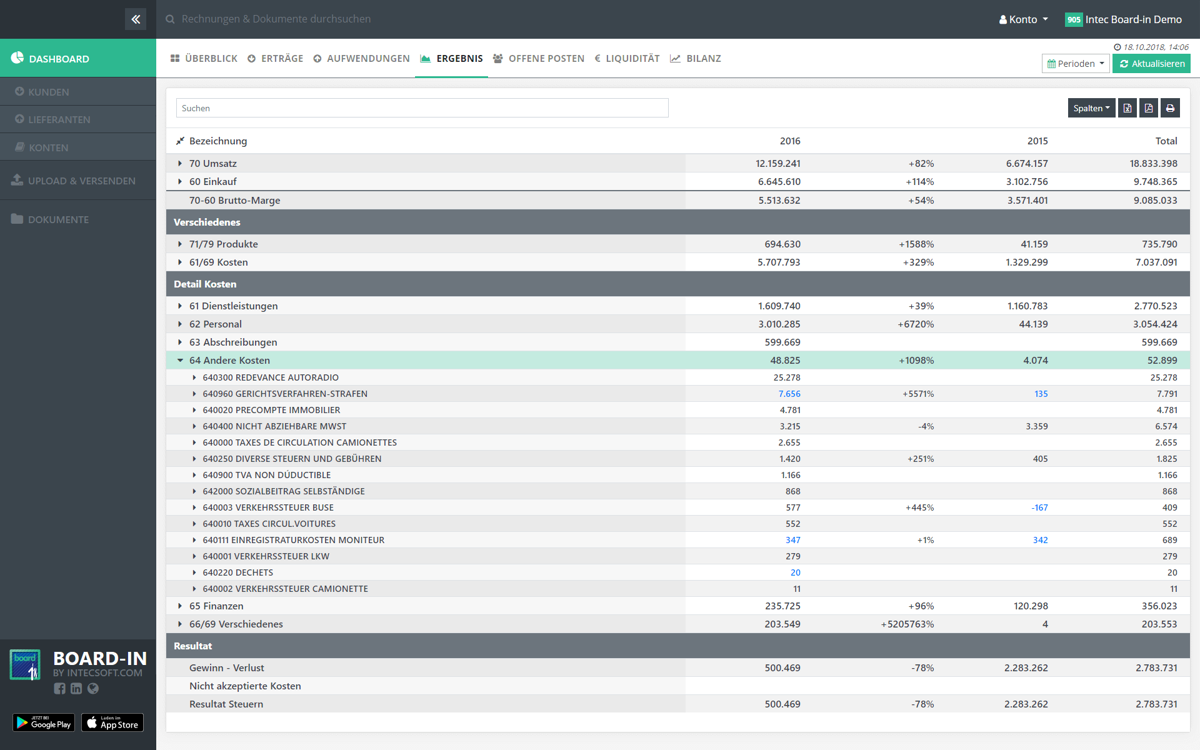Click the pin icon beside Bezeichnung
The width and height of the screenshot is (1200, 750).
(x=180, y=141)
